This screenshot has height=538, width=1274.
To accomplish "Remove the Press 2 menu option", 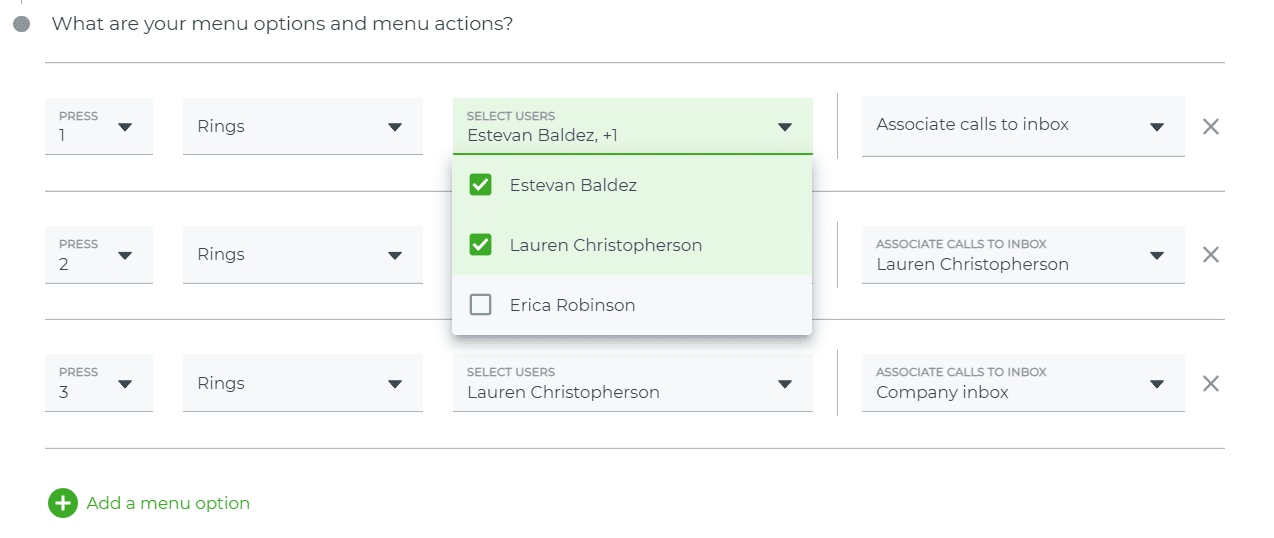I will pyautogui.click(x=1210, y=255).
